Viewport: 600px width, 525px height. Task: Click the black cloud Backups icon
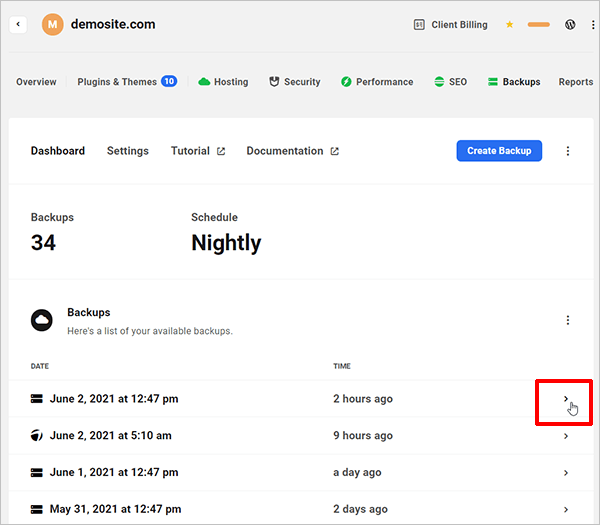(42, 320)
